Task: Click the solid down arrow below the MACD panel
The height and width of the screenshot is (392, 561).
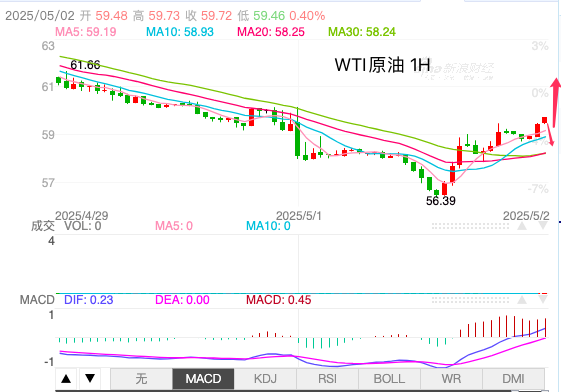Action: pos(90,378)
